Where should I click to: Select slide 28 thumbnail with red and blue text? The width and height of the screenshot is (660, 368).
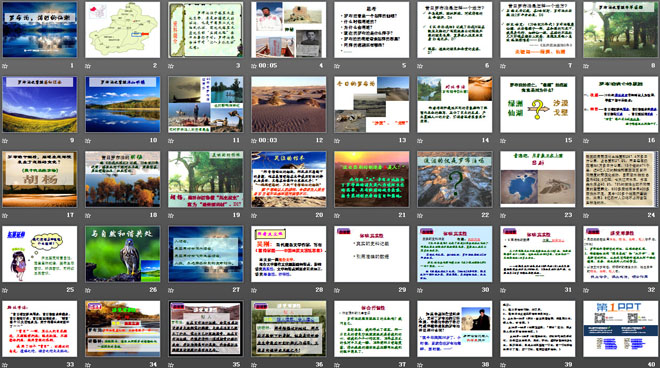tap(289, 254)
